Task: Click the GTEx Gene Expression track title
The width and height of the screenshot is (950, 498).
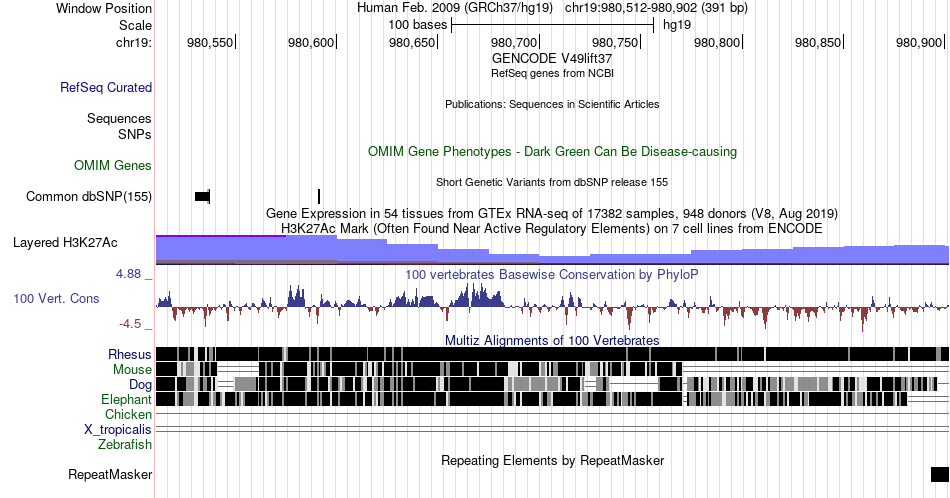Action: pos(552,213)
